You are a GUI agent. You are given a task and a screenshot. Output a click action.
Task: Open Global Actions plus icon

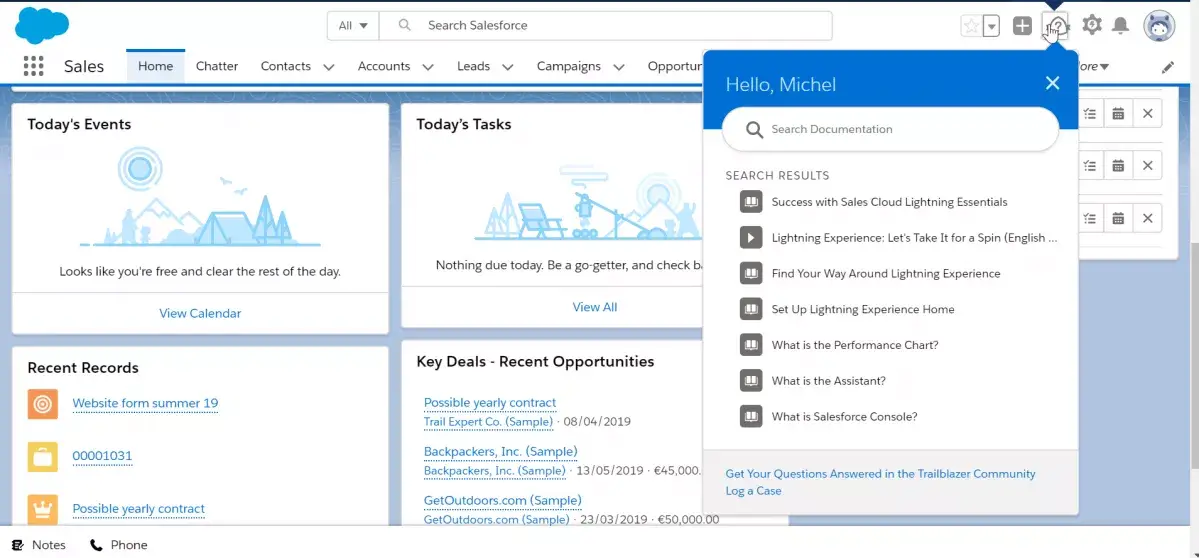(x=1022, y=26)
